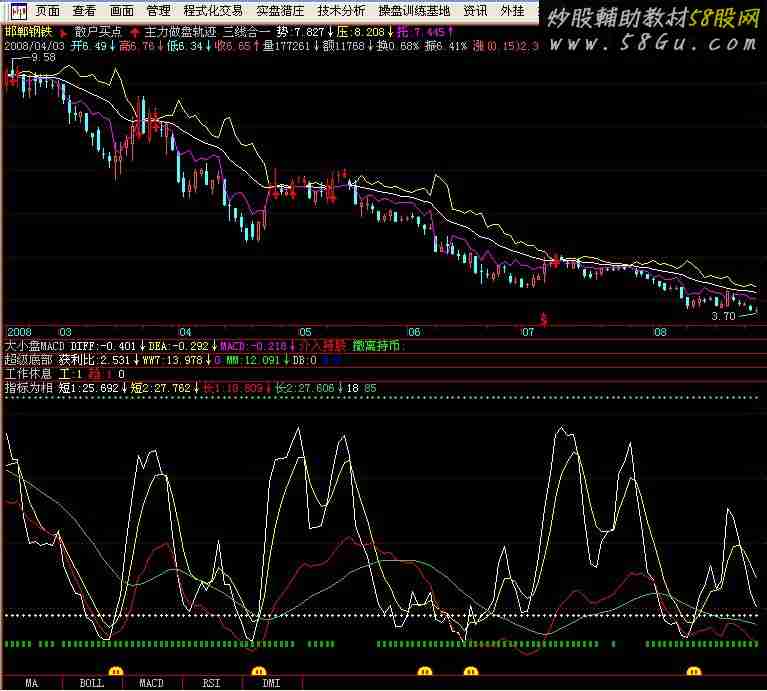Switch to the BOLL indicator tab
The image size is (767, 691).
tap(91, 683)
